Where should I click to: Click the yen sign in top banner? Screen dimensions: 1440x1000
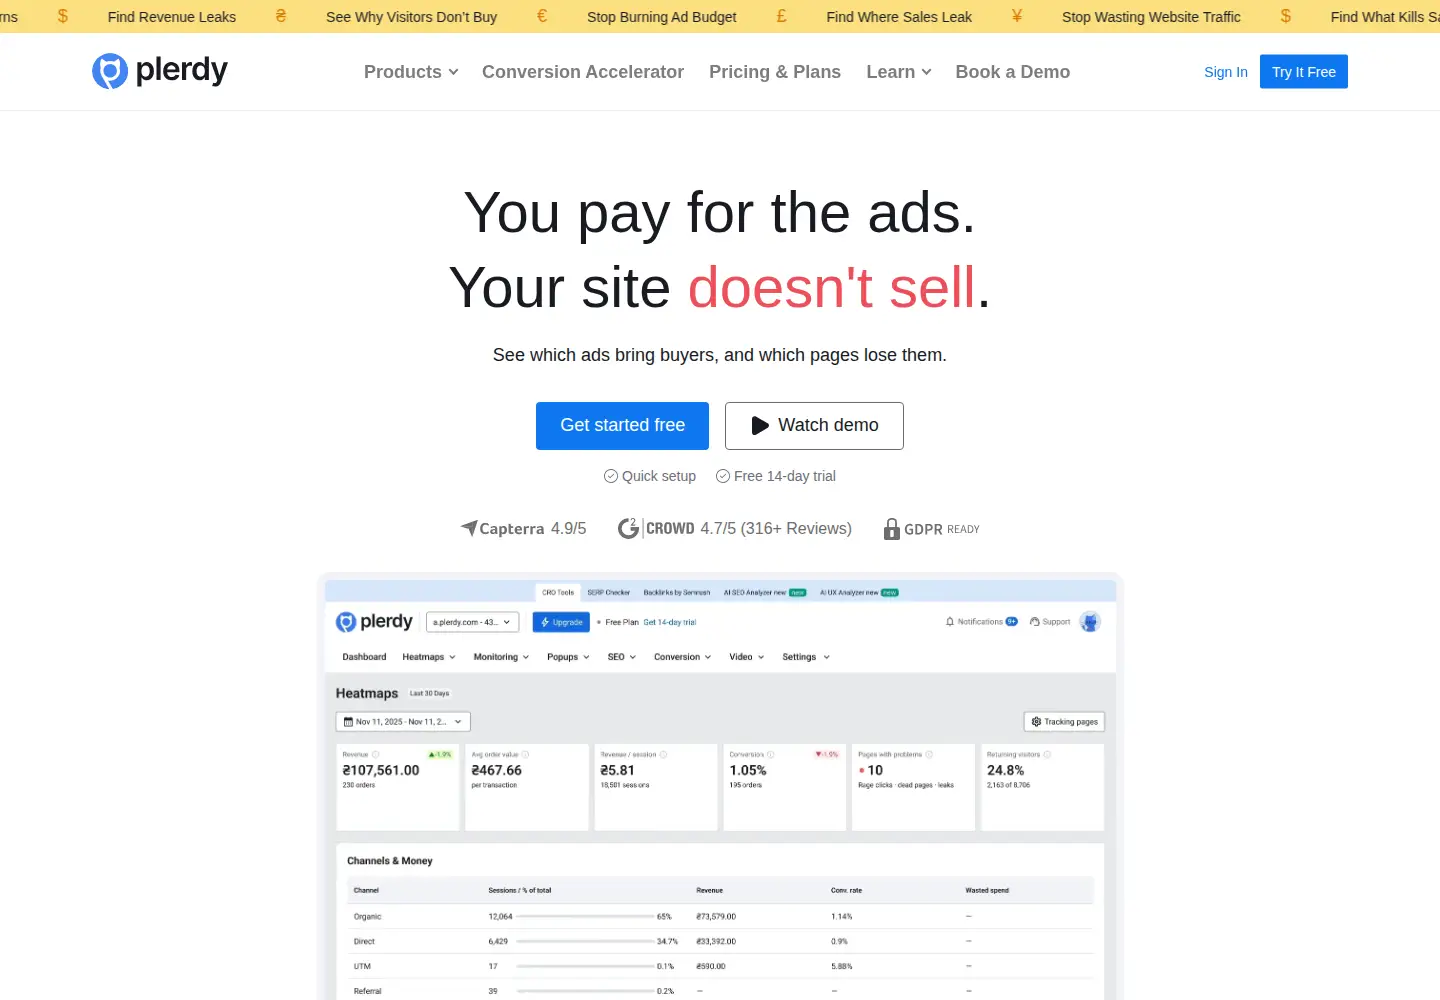[1017, 16]
